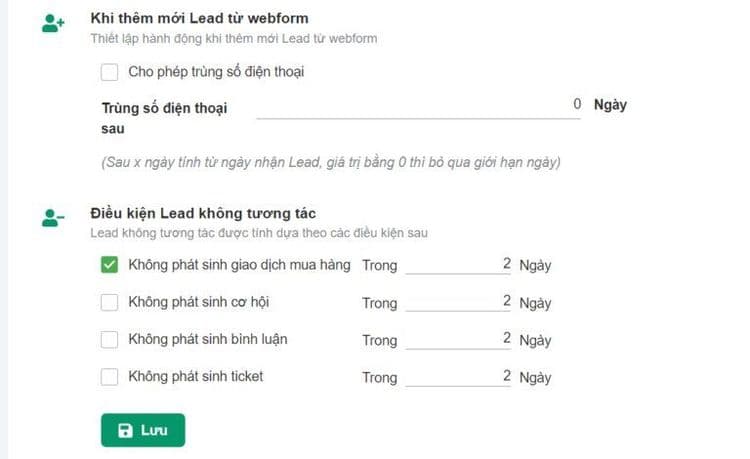The height and width of the screenshot is (459, 750).
Task: Focus the Trùng số điện thoại sau days field
Action: tap(418, 105)
